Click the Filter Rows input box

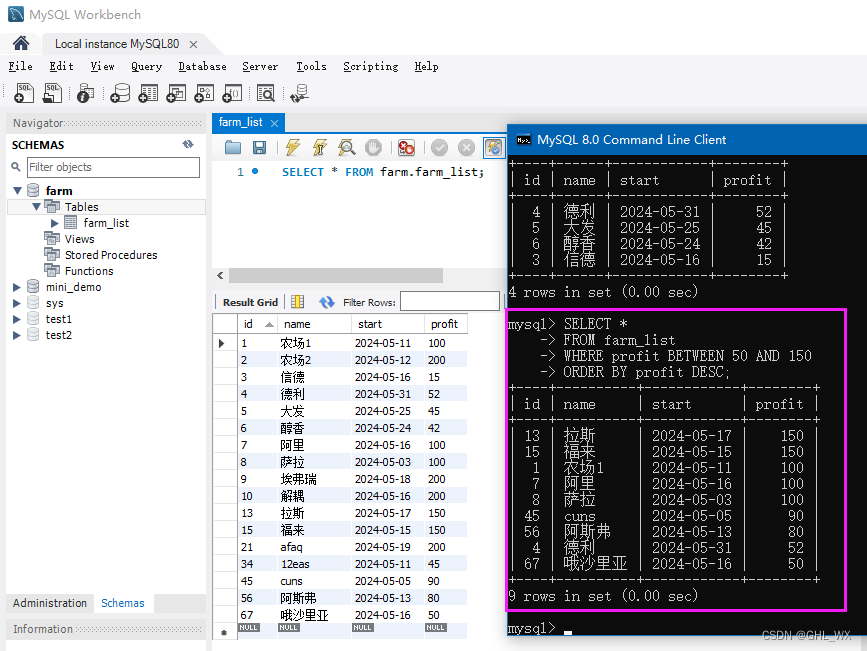tap(450, 301)
